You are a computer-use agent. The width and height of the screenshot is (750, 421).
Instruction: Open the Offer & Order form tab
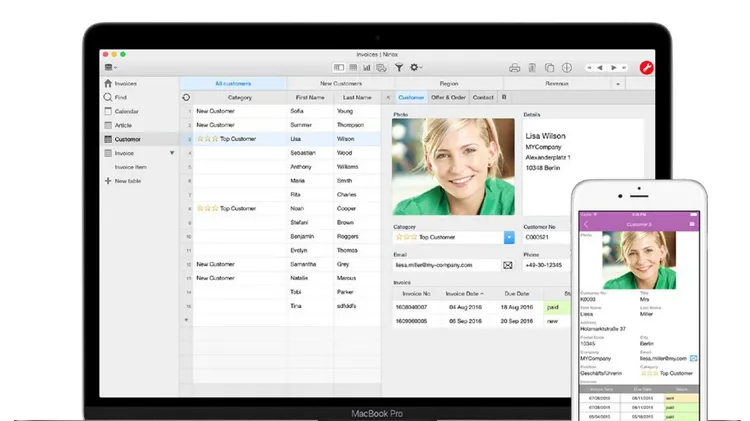point(448,97)
